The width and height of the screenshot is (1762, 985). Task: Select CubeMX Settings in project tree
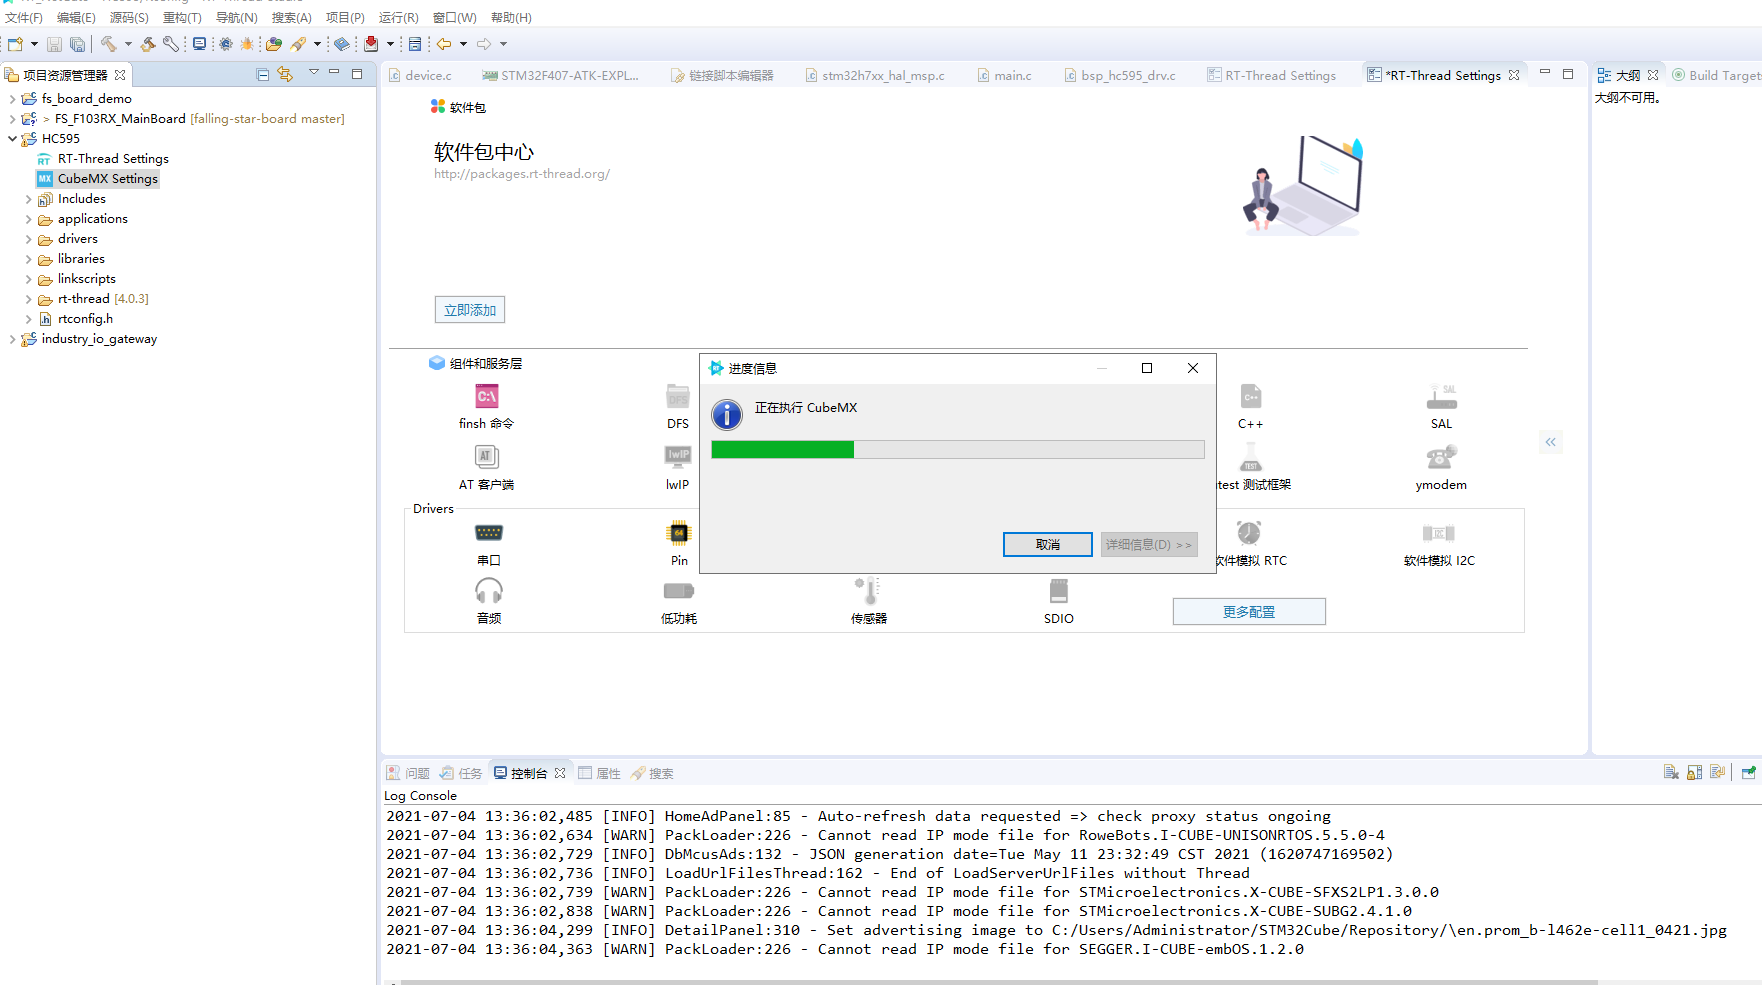coord(98,179)
